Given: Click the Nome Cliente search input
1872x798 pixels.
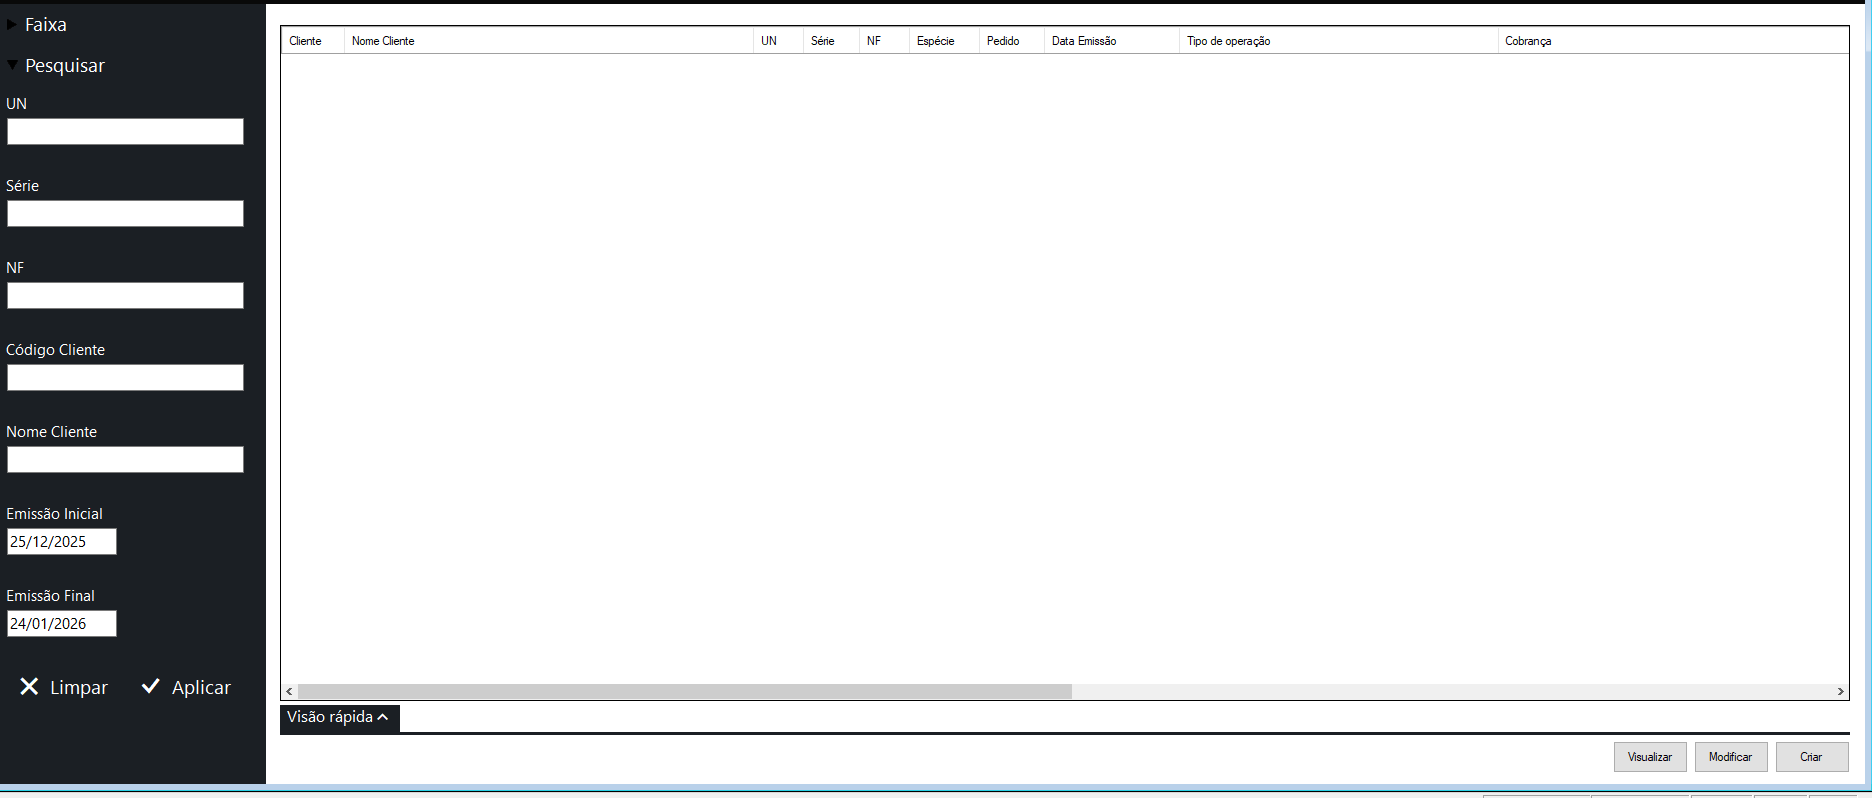Looking at the screenshot, I should 125,460.
